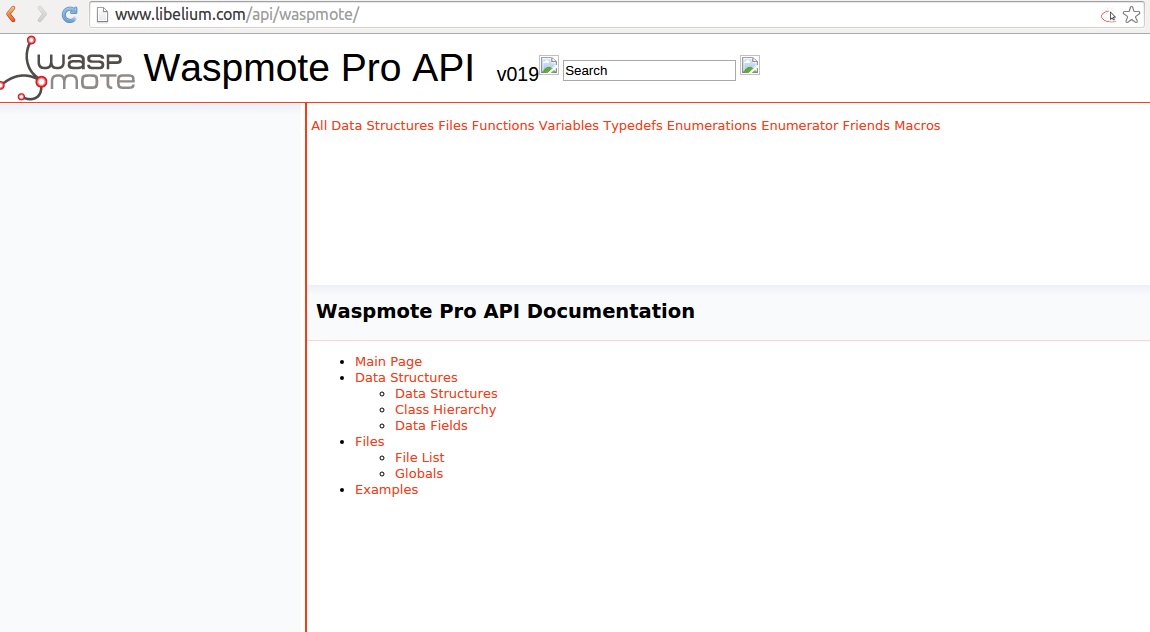Image resolution: width=1150 pixels, height=632 pixels.
Task: Select the Enumerator search filter
Action: (799, 125)
